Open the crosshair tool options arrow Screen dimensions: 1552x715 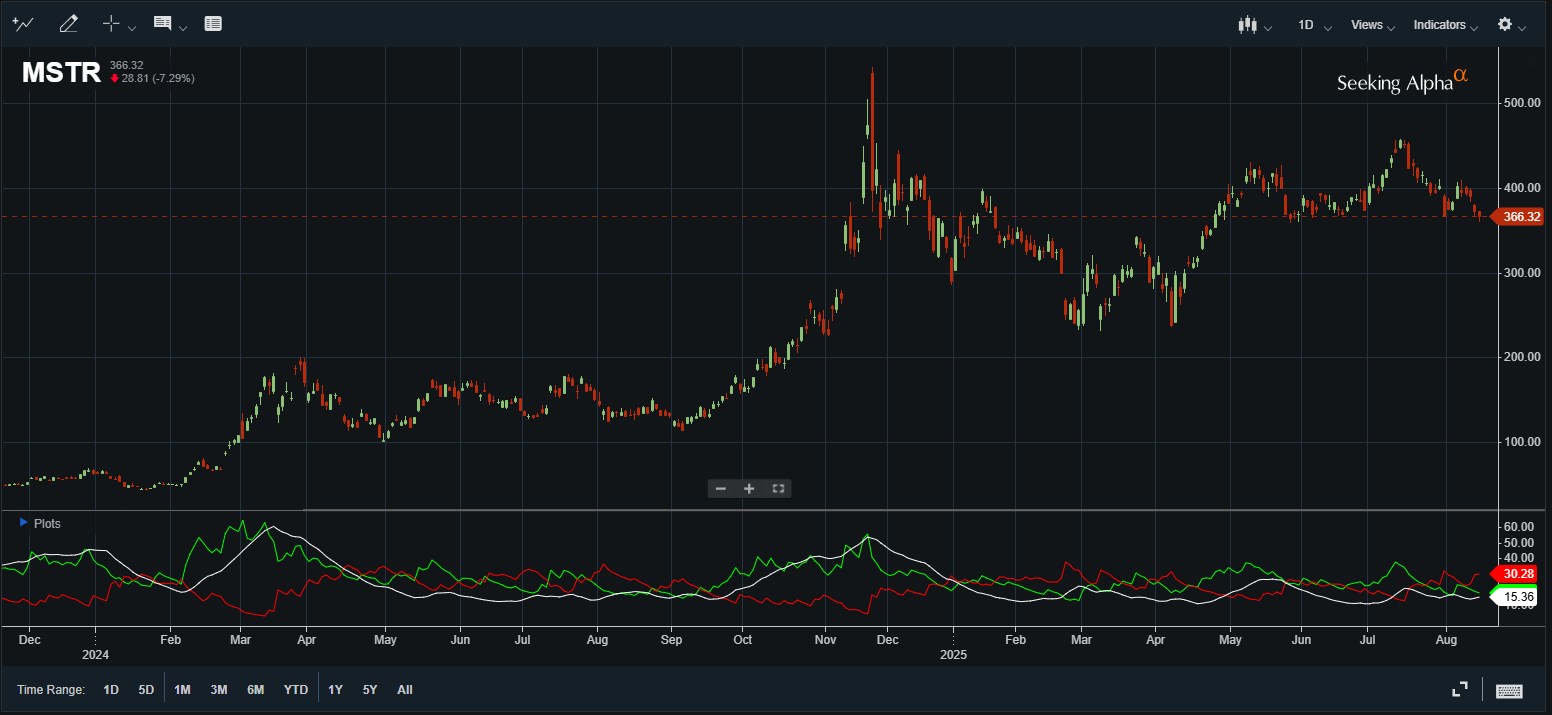pos(132,27)
